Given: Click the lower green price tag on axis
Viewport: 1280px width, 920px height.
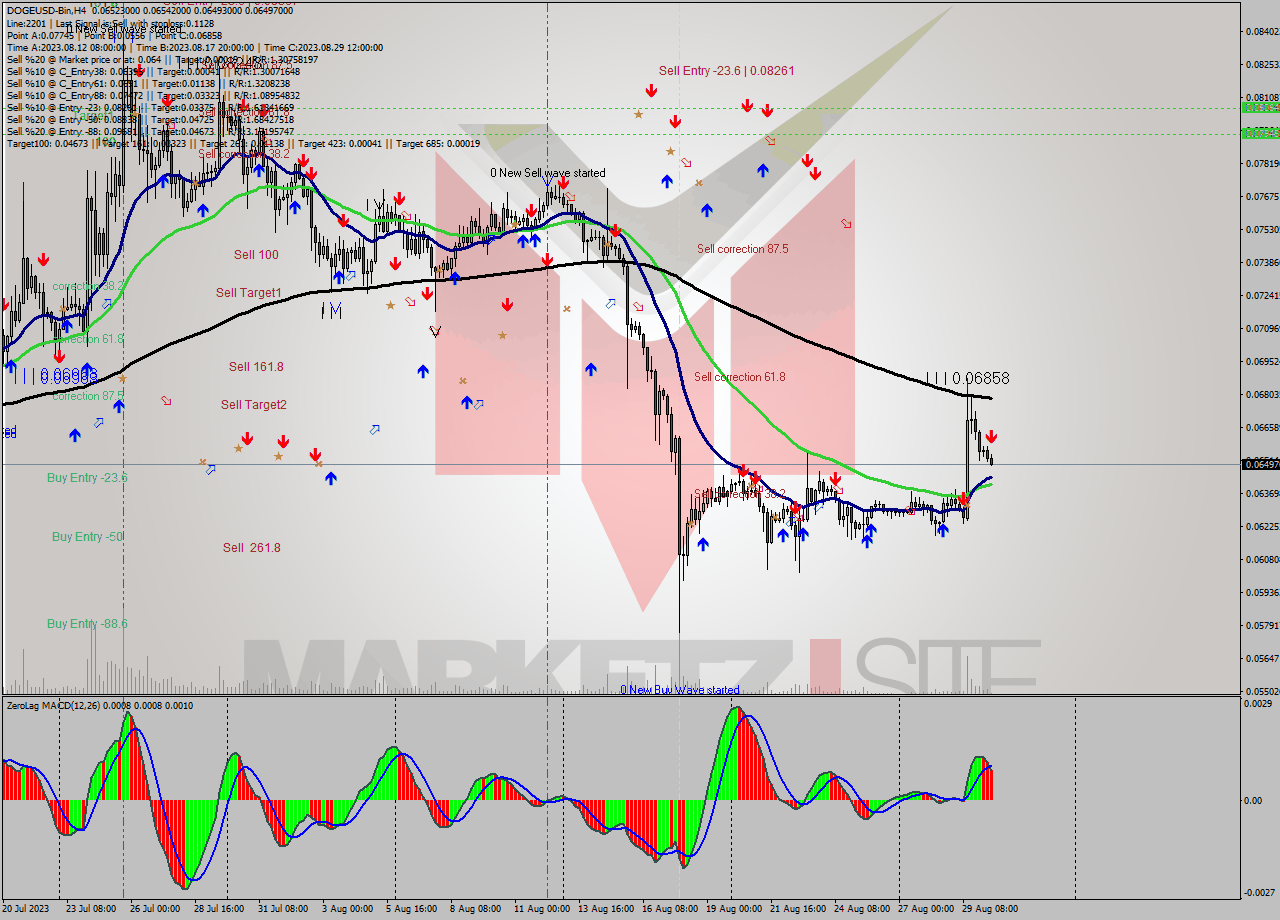Looking at the screenshot, I should tap(1259, 132).
